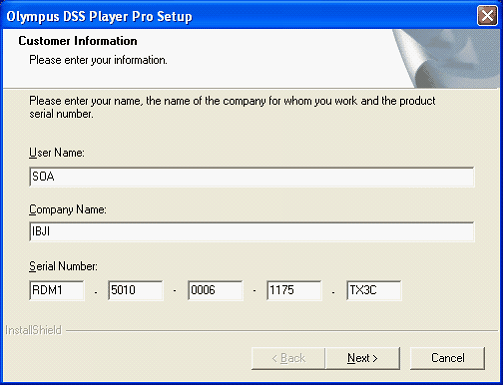504x386 pixels.
Task: Focus the User Name field containing SOA
Action: coord(252,177)
